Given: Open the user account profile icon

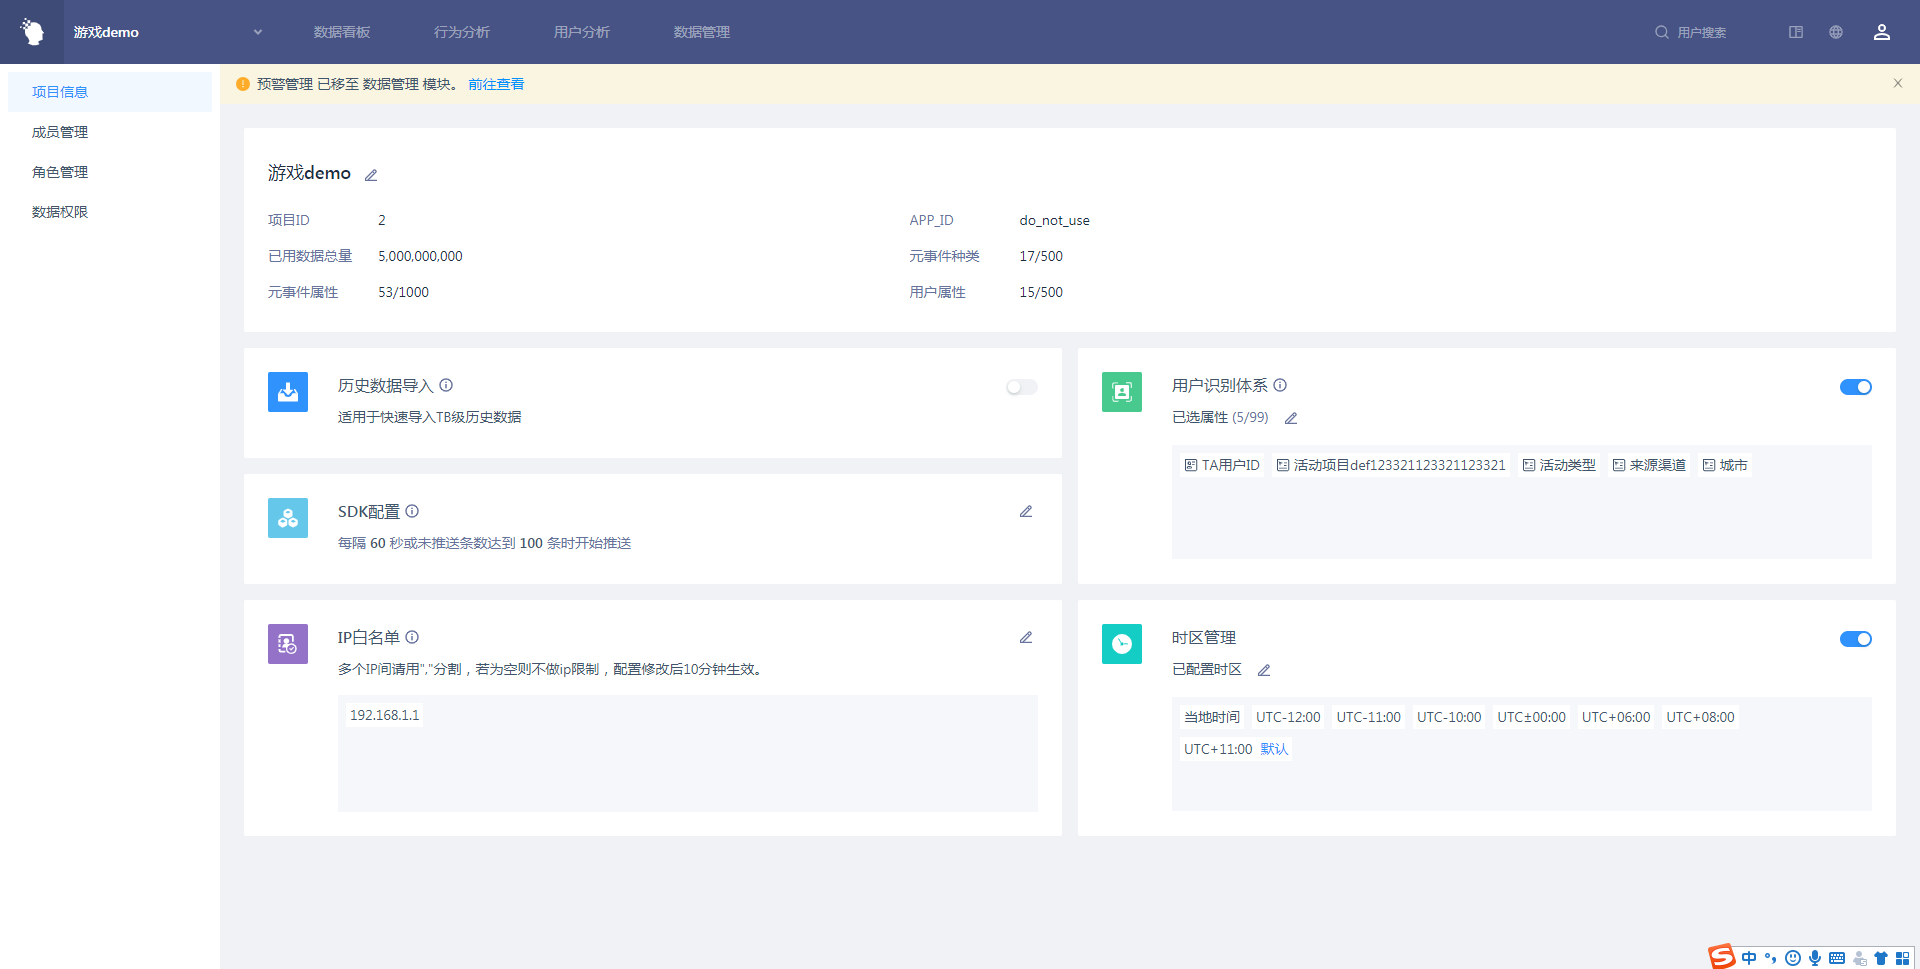Looking at the screenshot, I should [x=1881, y=32].
